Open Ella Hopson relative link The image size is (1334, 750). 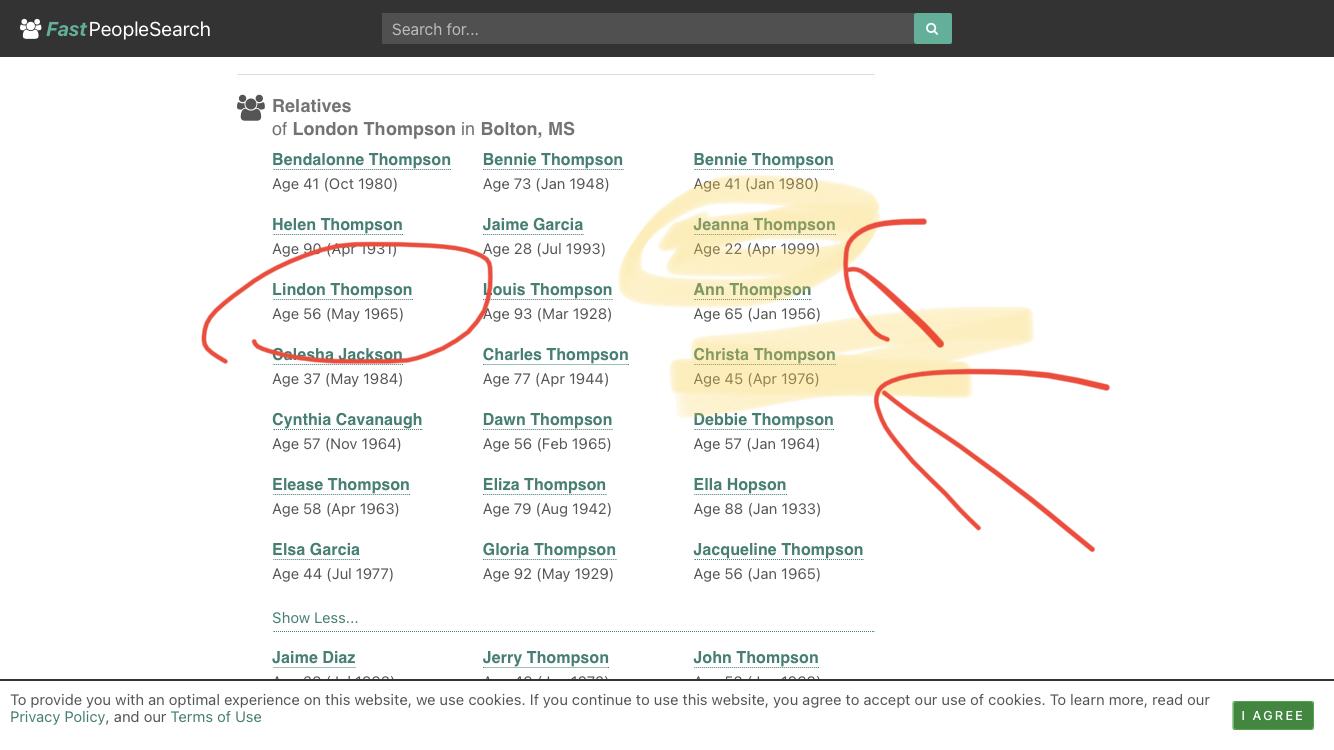(x=740, y=485)
